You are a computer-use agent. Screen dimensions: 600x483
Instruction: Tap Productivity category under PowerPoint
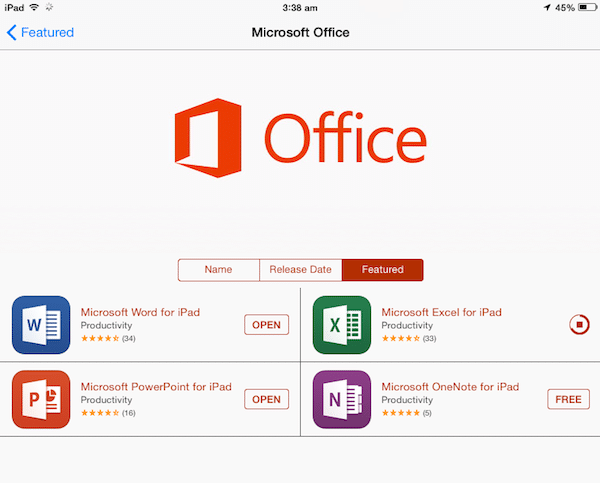point(106,400)
